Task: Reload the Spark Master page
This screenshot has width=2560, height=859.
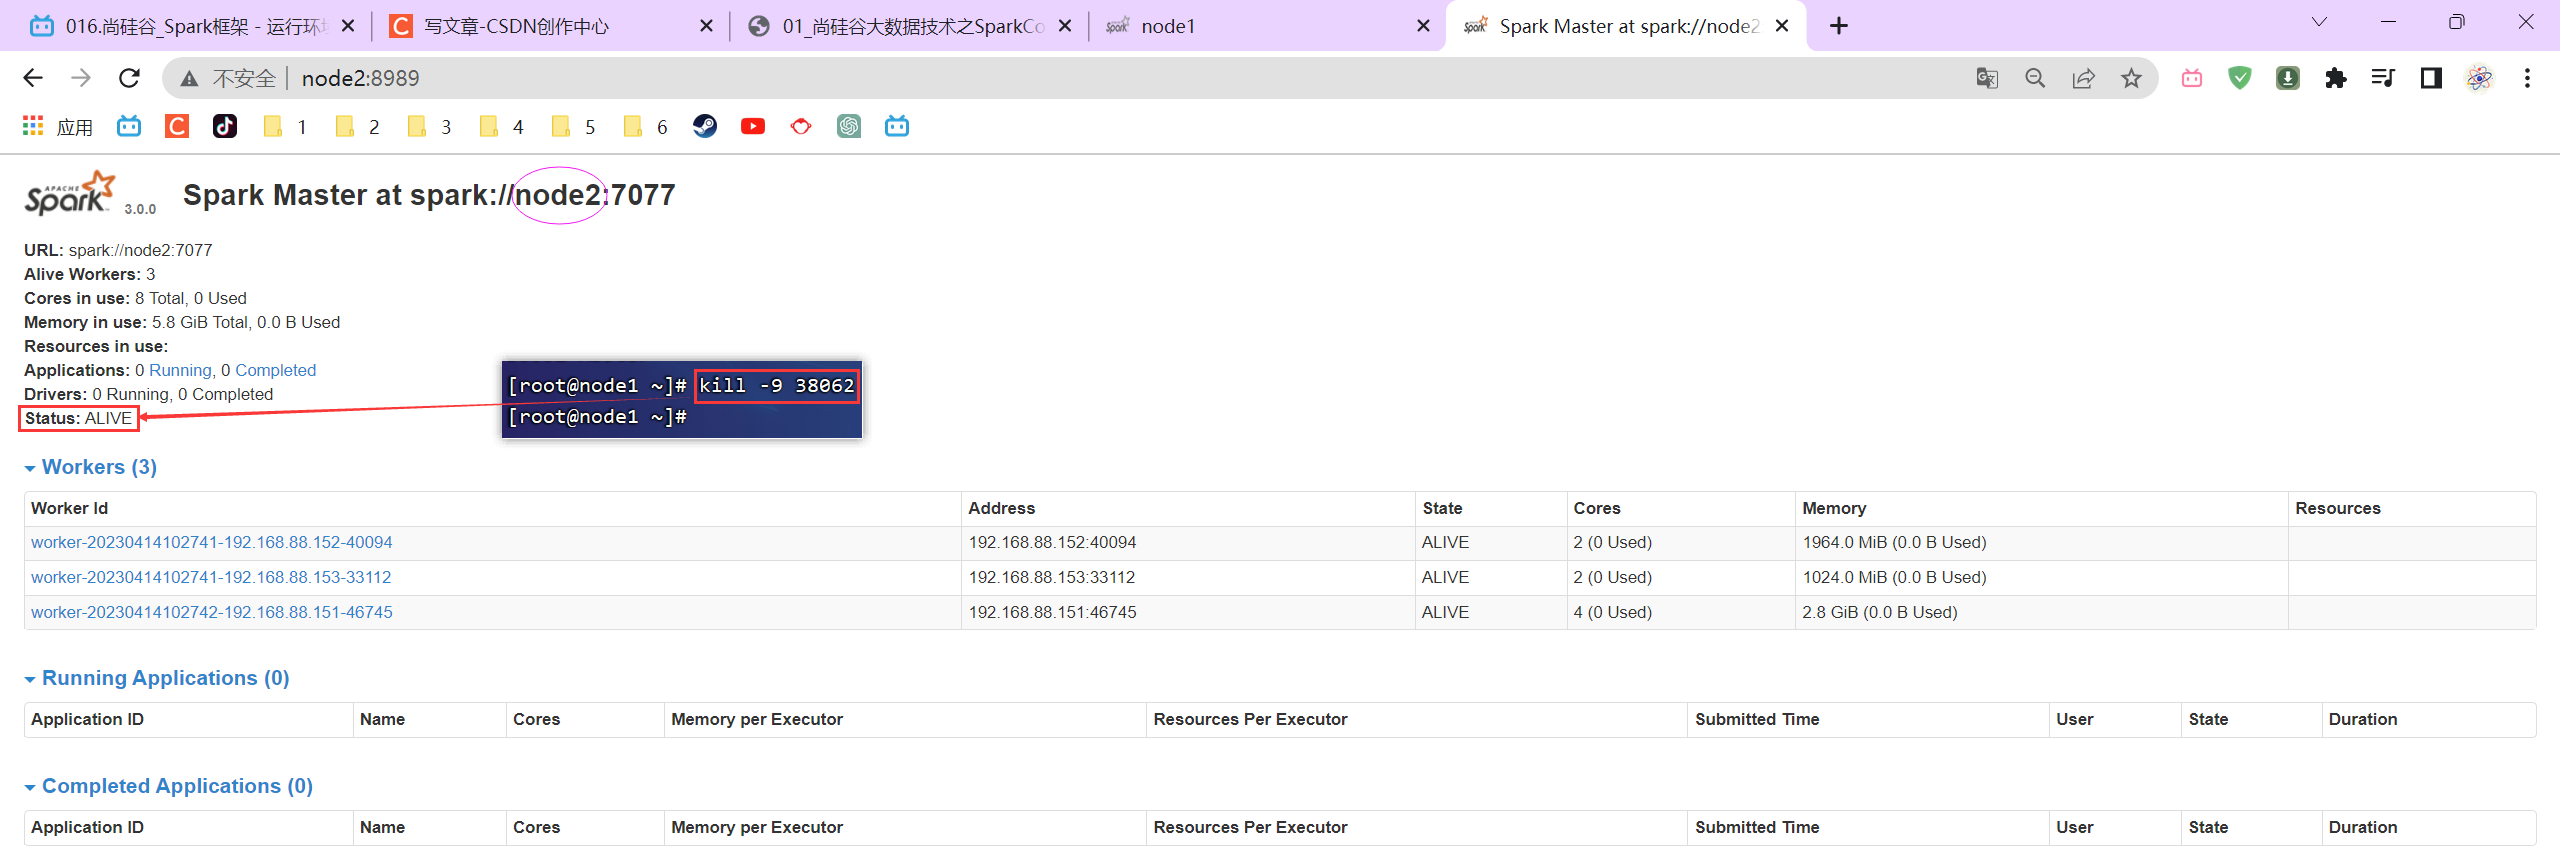Action: click(129, 78)
